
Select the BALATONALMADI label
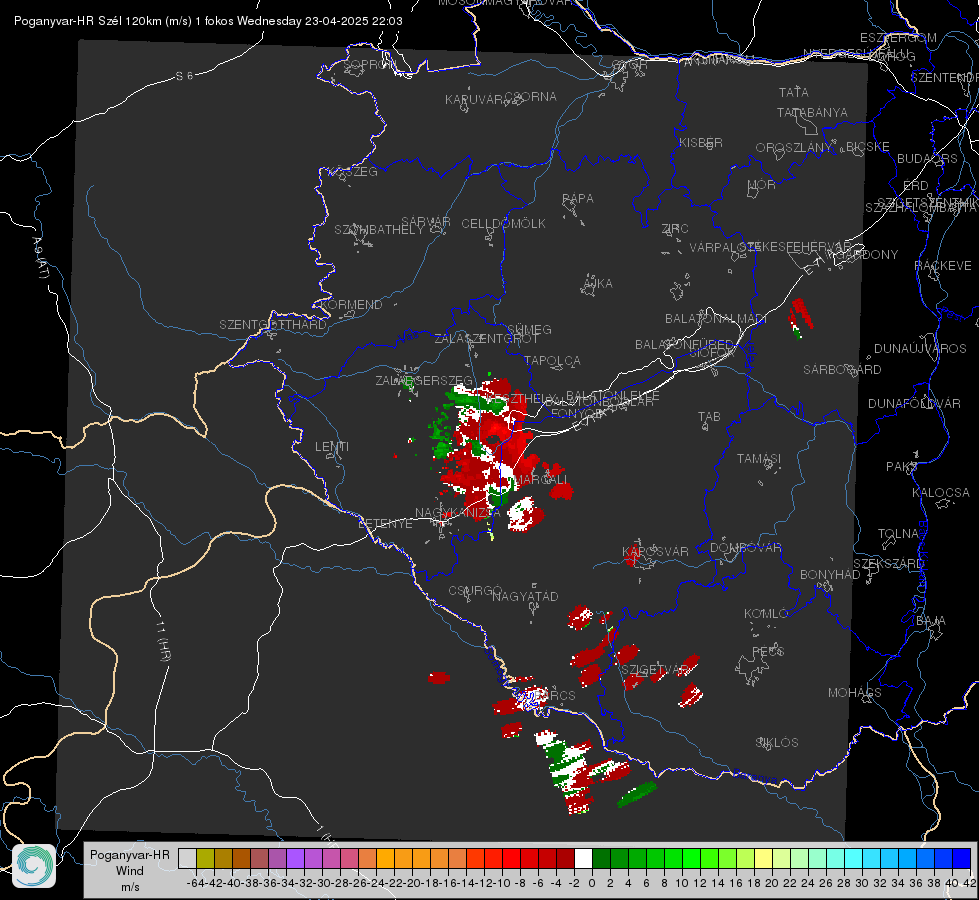pos(716,319)
